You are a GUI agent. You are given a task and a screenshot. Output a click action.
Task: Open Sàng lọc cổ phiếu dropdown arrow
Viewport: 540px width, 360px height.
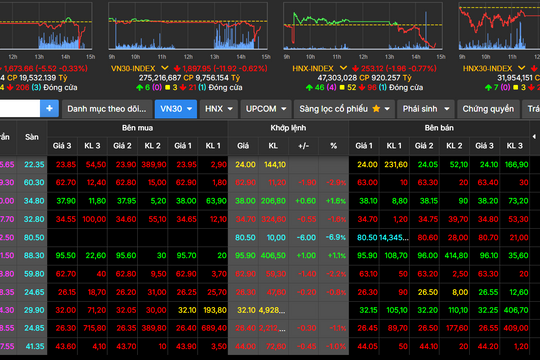pos(387,109)
